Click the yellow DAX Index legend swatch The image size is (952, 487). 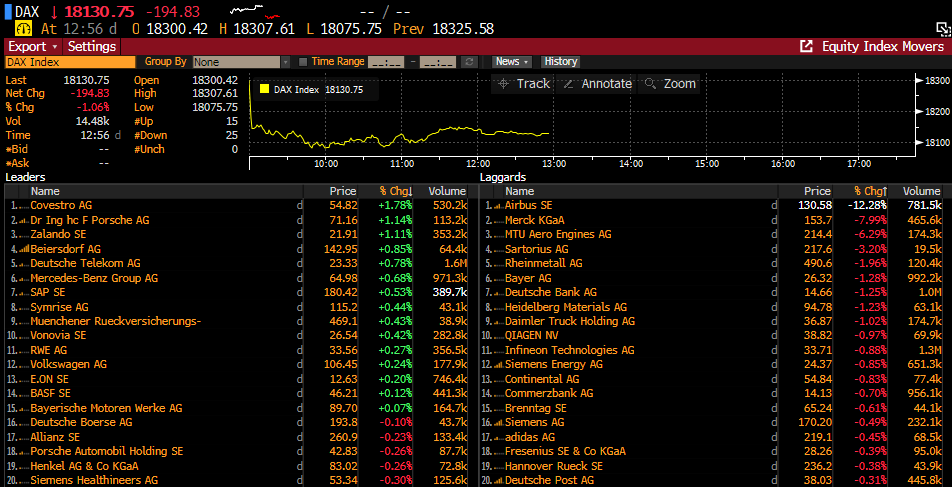click(264, 90)
